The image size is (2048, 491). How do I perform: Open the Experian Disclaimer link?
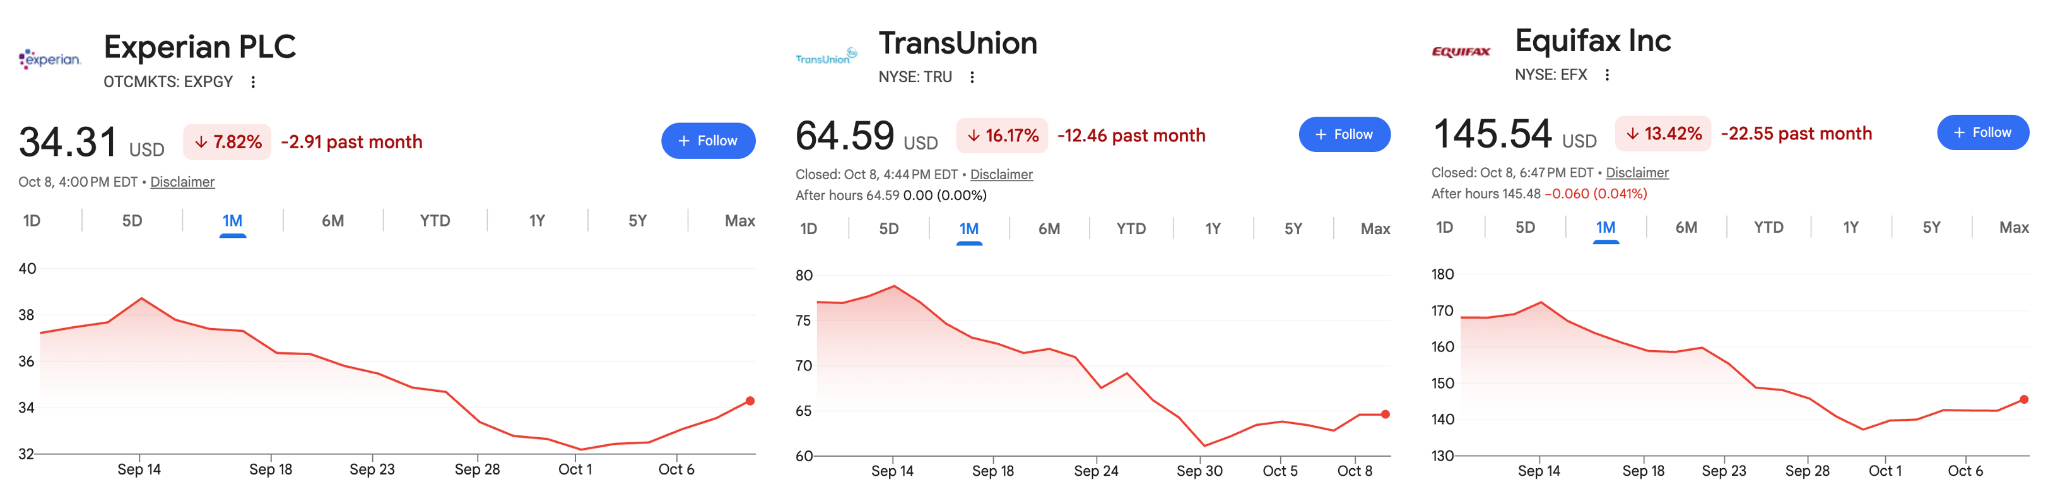click(182, 182)
